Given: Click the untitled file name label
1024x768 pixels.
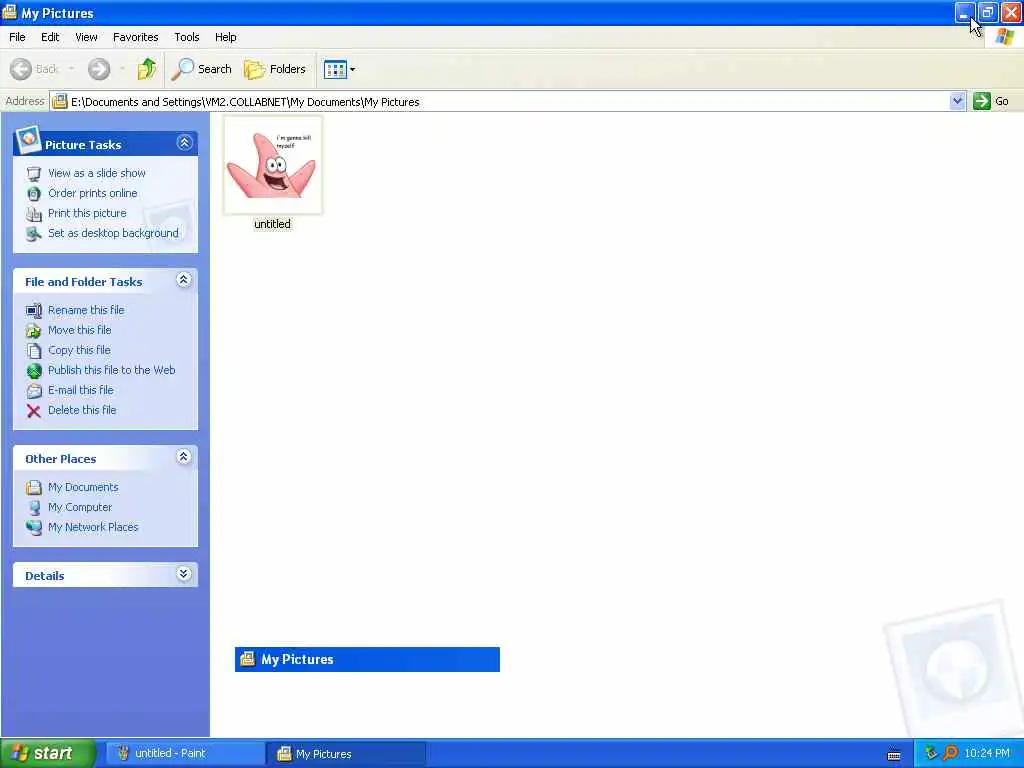Looking at the screenshot, I should click(x=272, y=224).
